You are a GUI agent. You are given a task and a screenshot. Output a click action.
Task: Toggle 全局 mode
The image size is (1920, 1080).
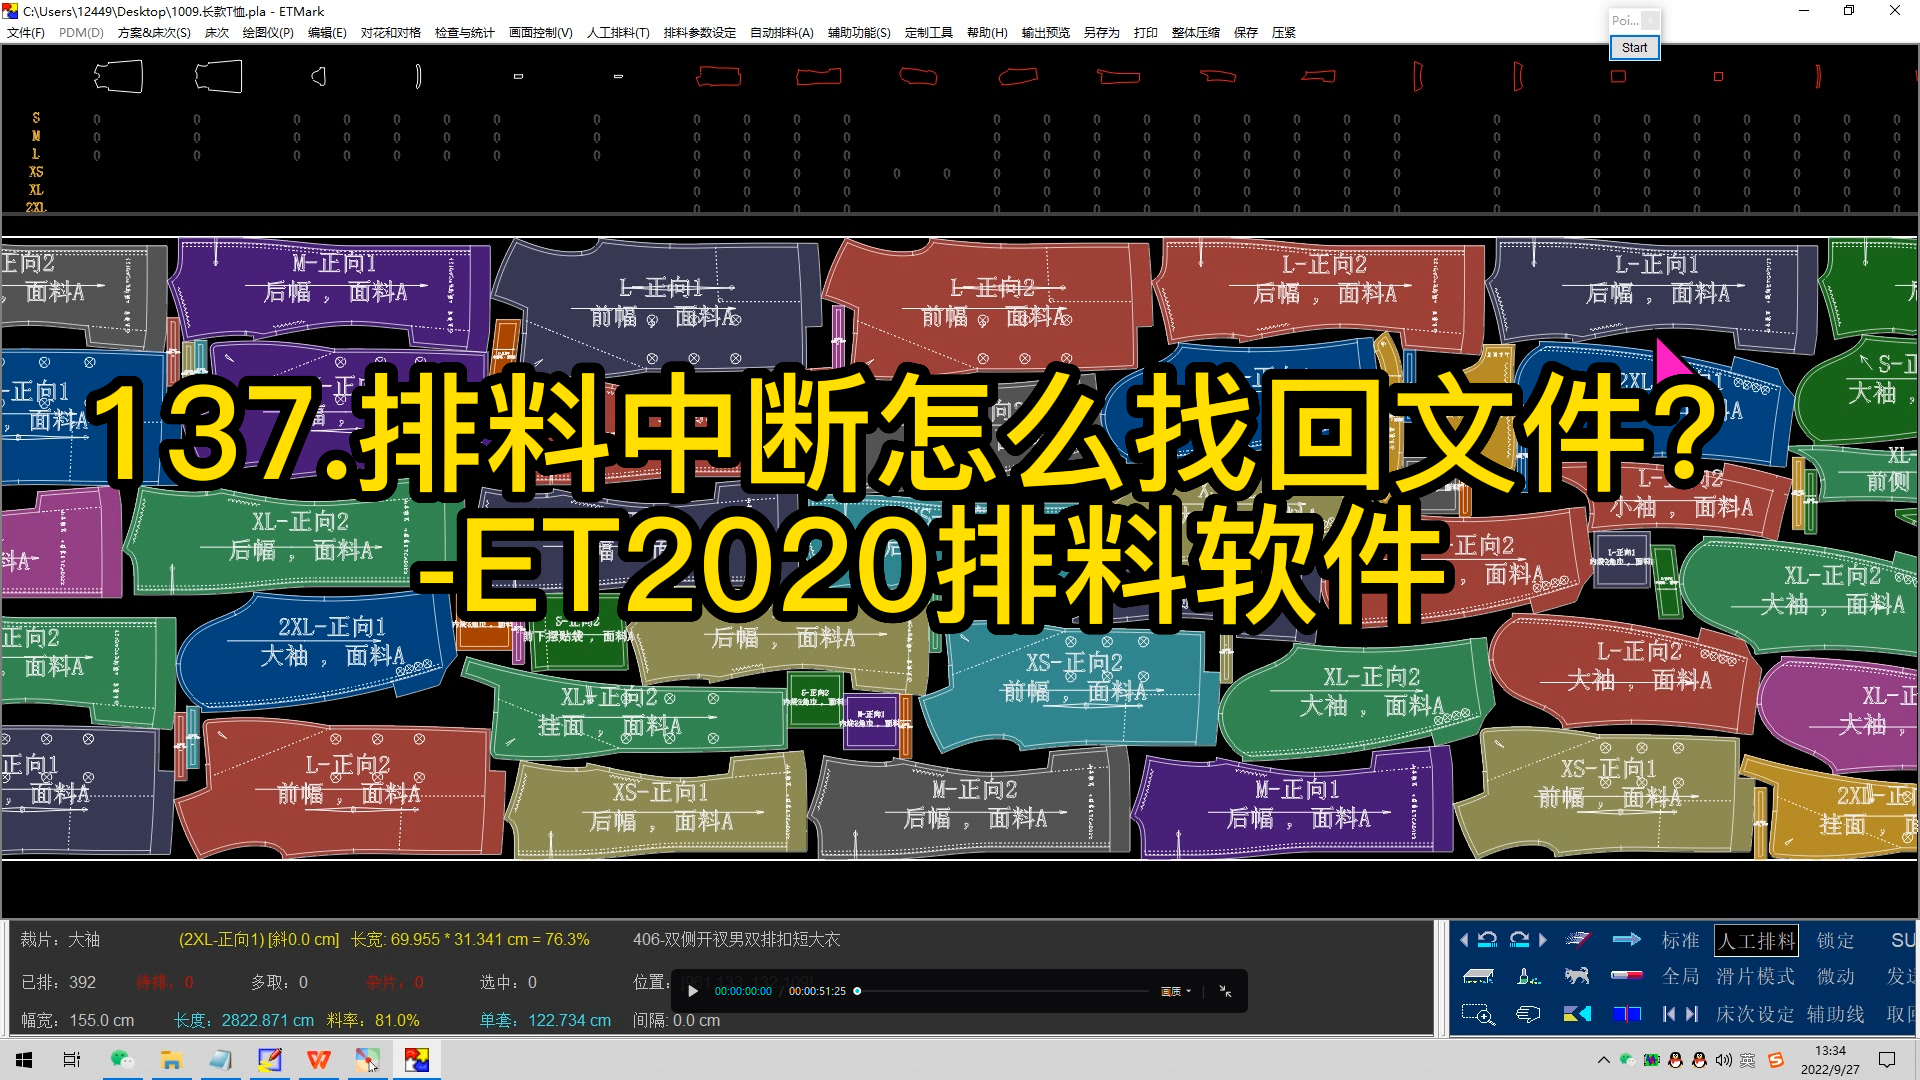coord(1681,976)
